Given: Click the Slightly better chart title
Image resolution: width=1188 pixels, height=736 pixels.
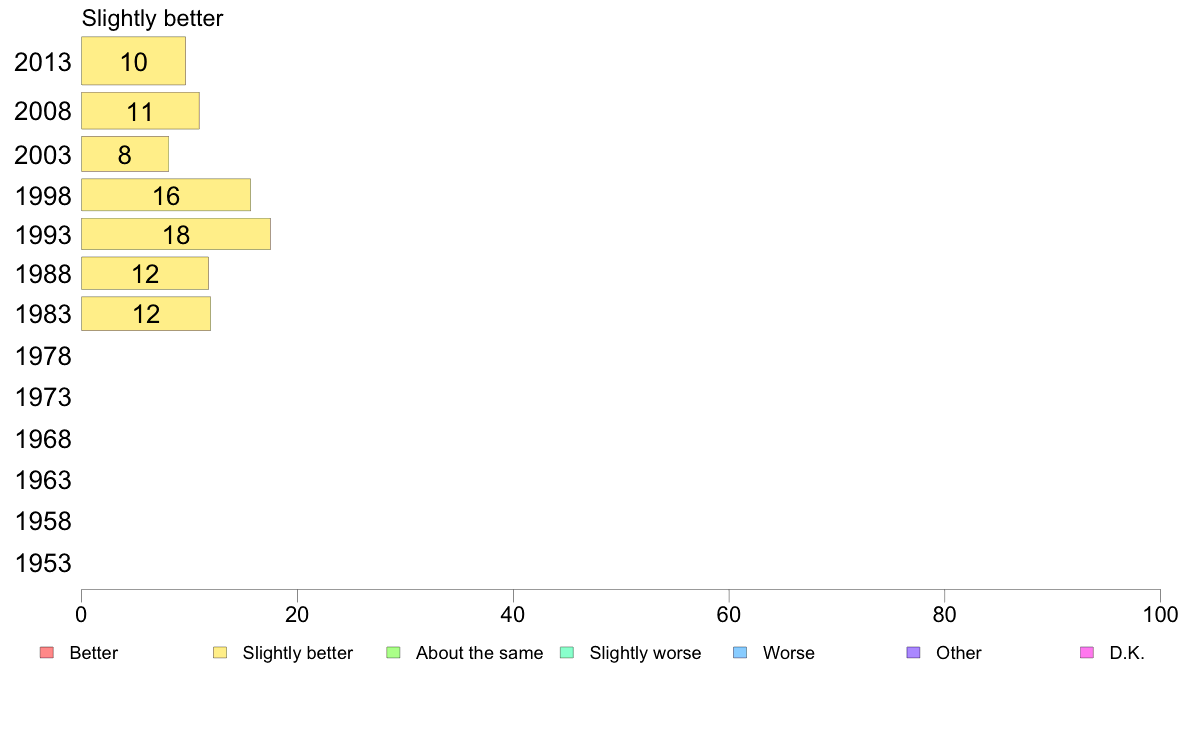Looking at the screenshot, I should [x=152, y=18].
